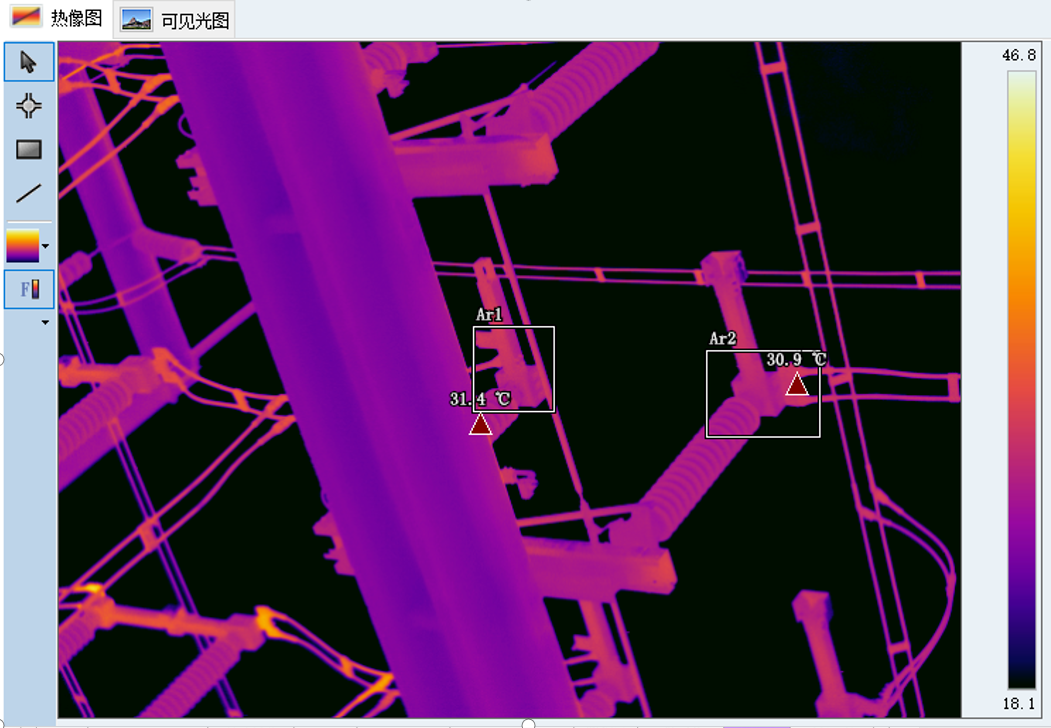Click the 46.8 maximum scale value
The width and height of the screenshot is (1051, 728).
click(1019, 55)
